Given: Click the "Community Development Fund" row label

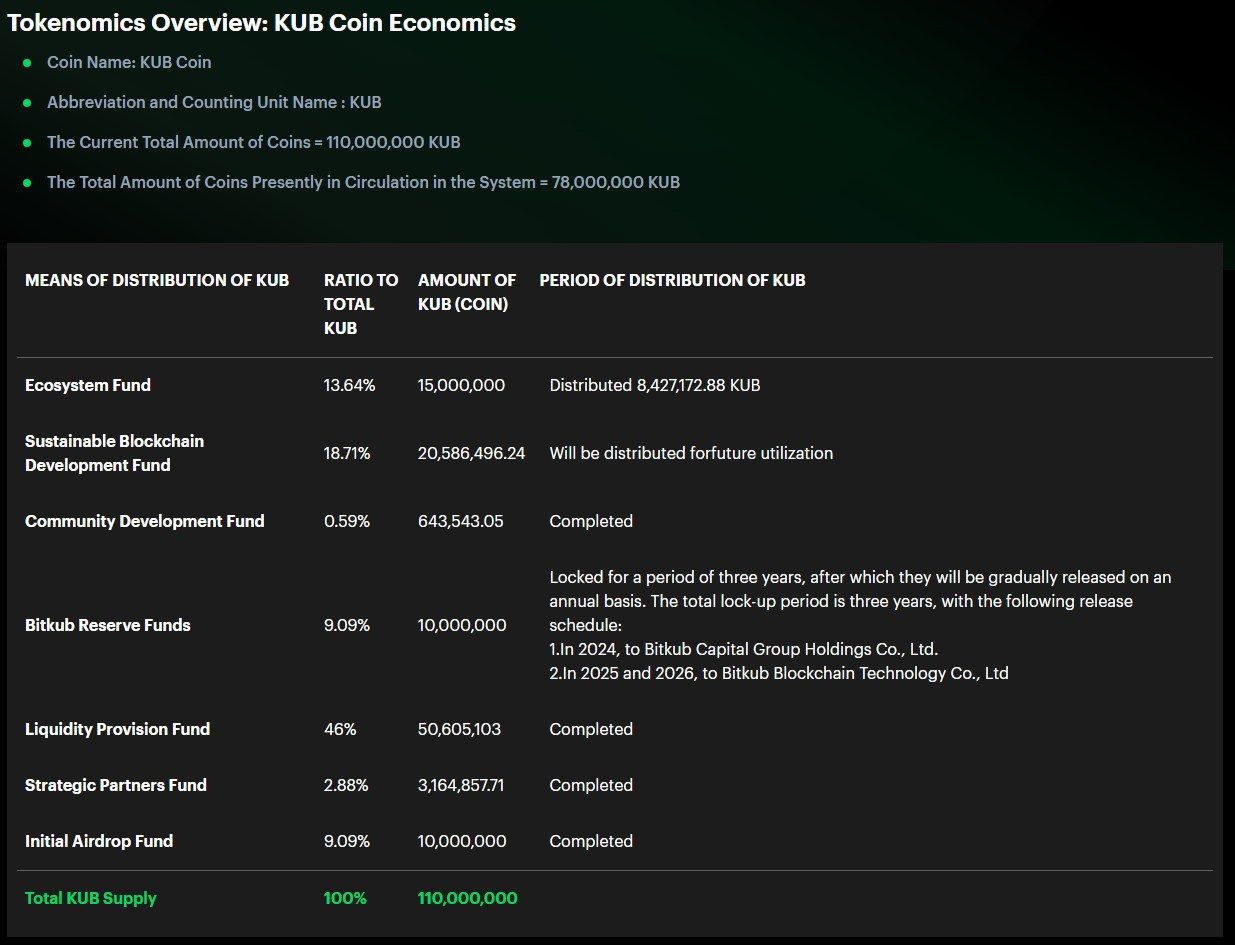Looking at the screenshot, I should click(x=145, y=521).
